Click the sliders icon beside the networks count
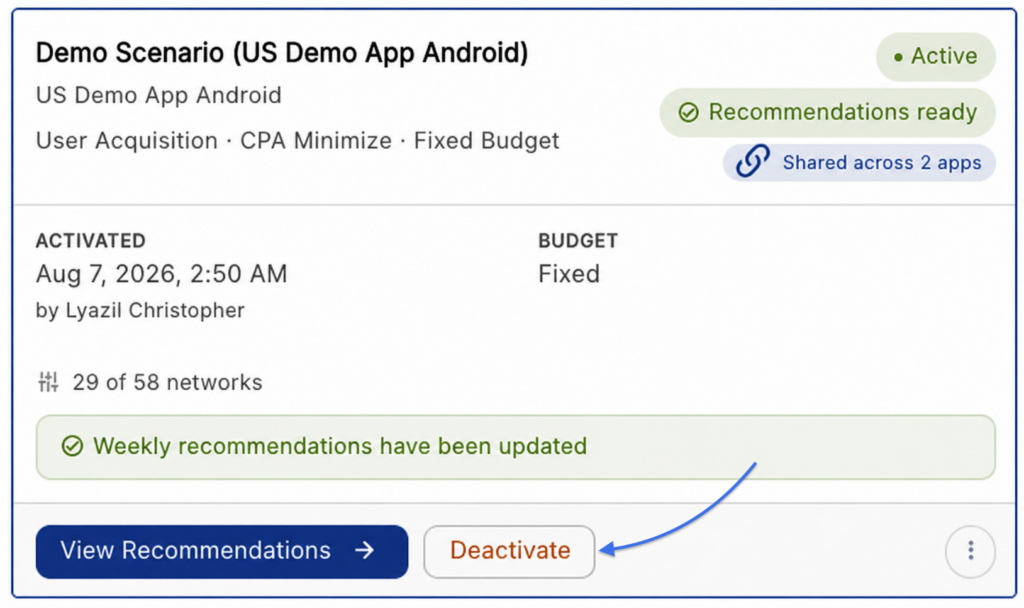This screenshot has height=608, width=1024. pos(48,381)
